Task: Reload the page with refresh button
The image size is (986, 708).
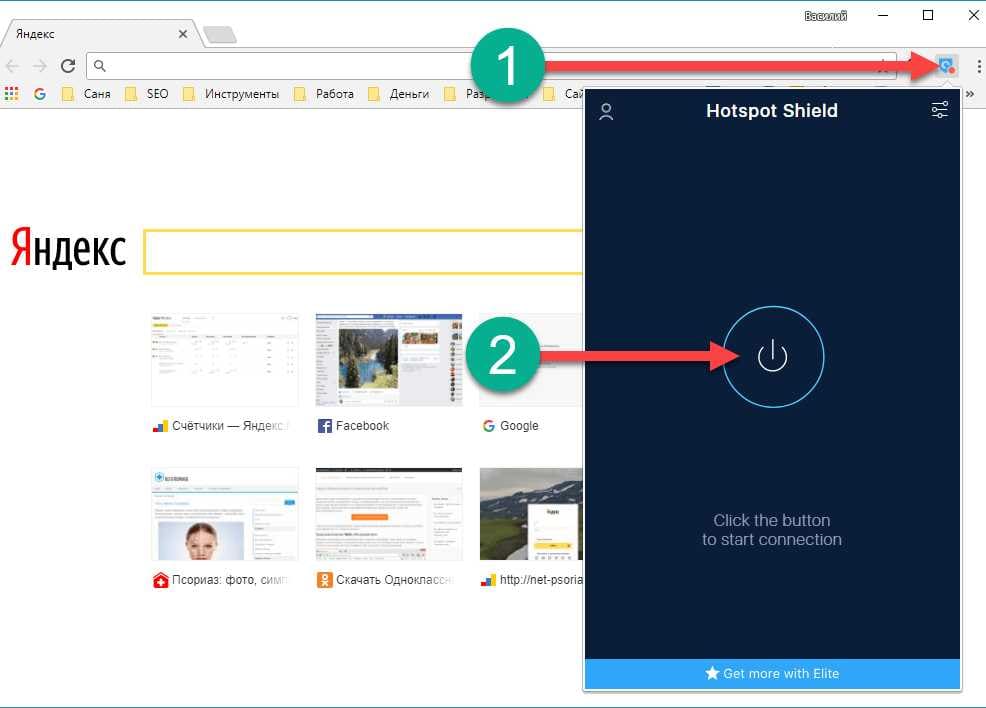Action: (x=68, y=65)
